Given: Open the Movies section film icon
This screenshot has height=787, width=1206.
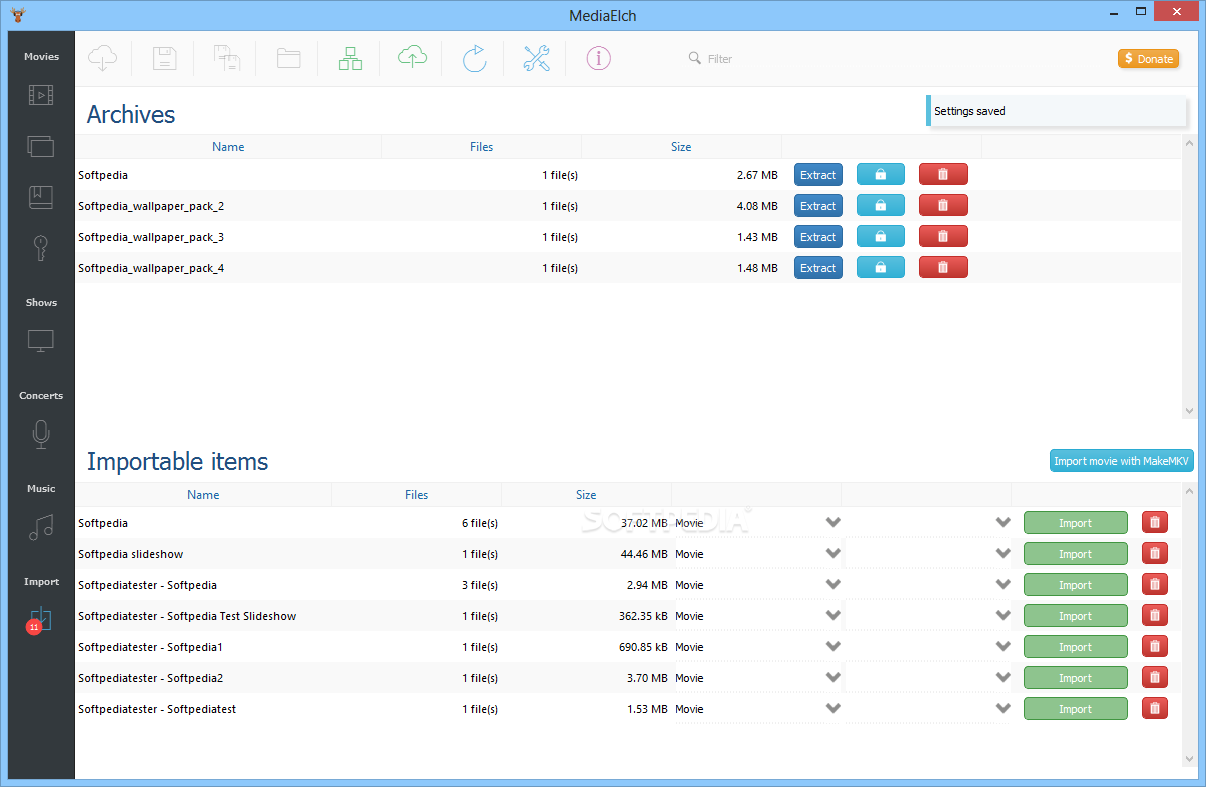Looking at the screenshot, I should coord(41,96).
